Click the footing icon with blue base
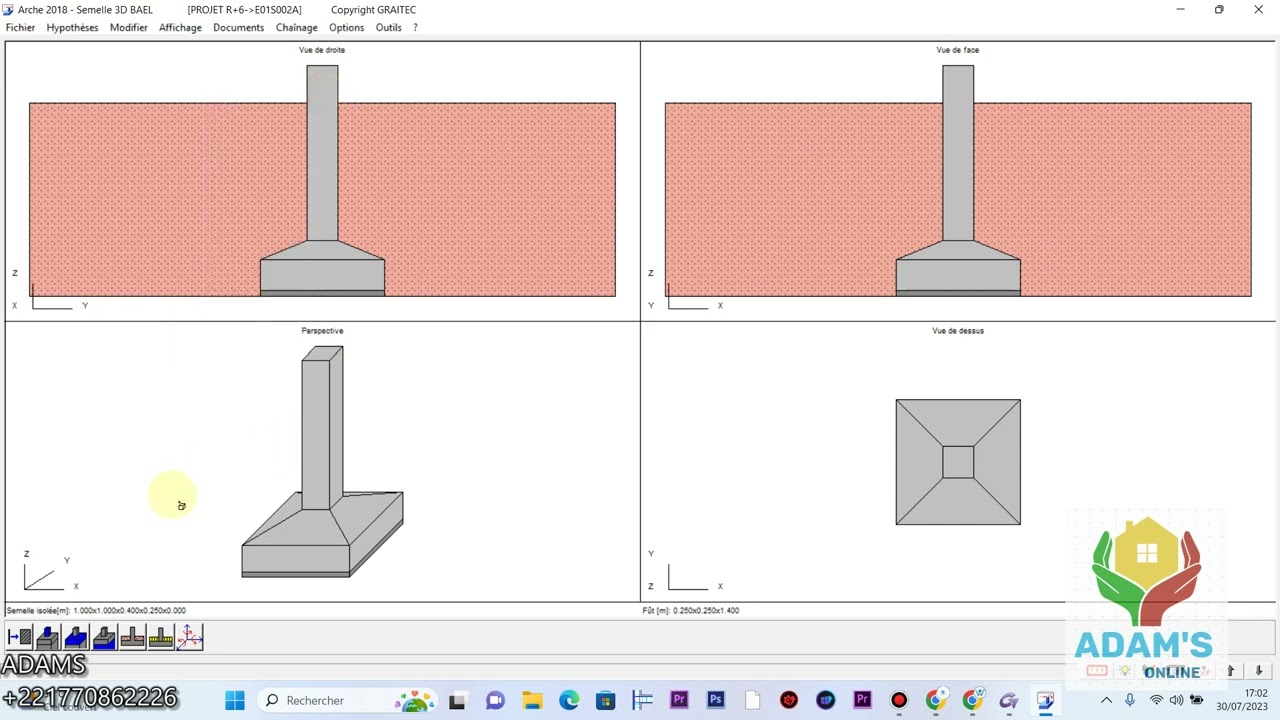1280x720 pixels. [104, 637]
